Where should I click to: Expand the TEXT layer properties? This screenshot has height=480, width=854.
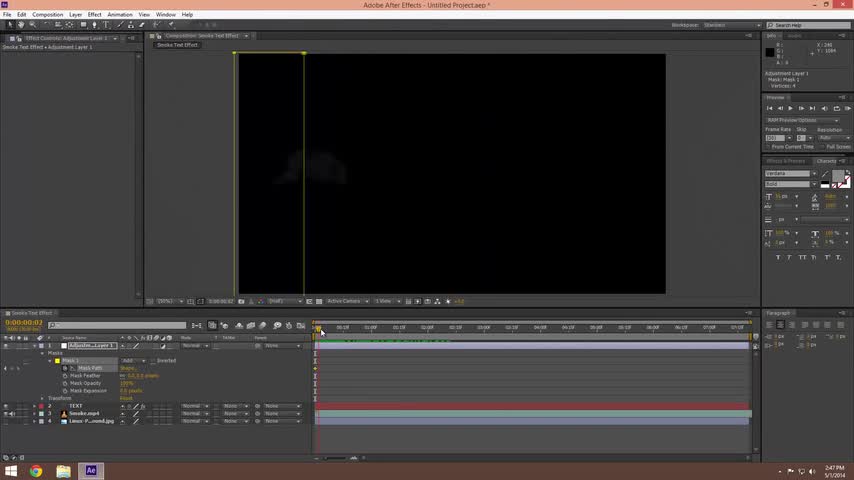coord(34,406)
